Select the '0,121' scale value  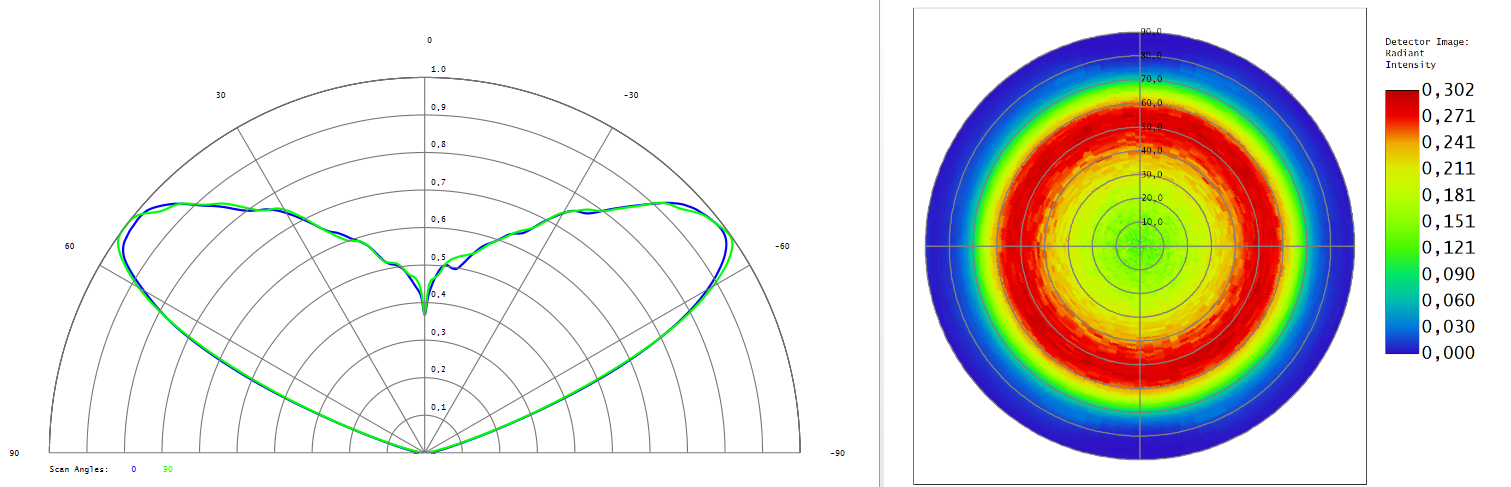pyautogui.click(x=1450, y=247)
